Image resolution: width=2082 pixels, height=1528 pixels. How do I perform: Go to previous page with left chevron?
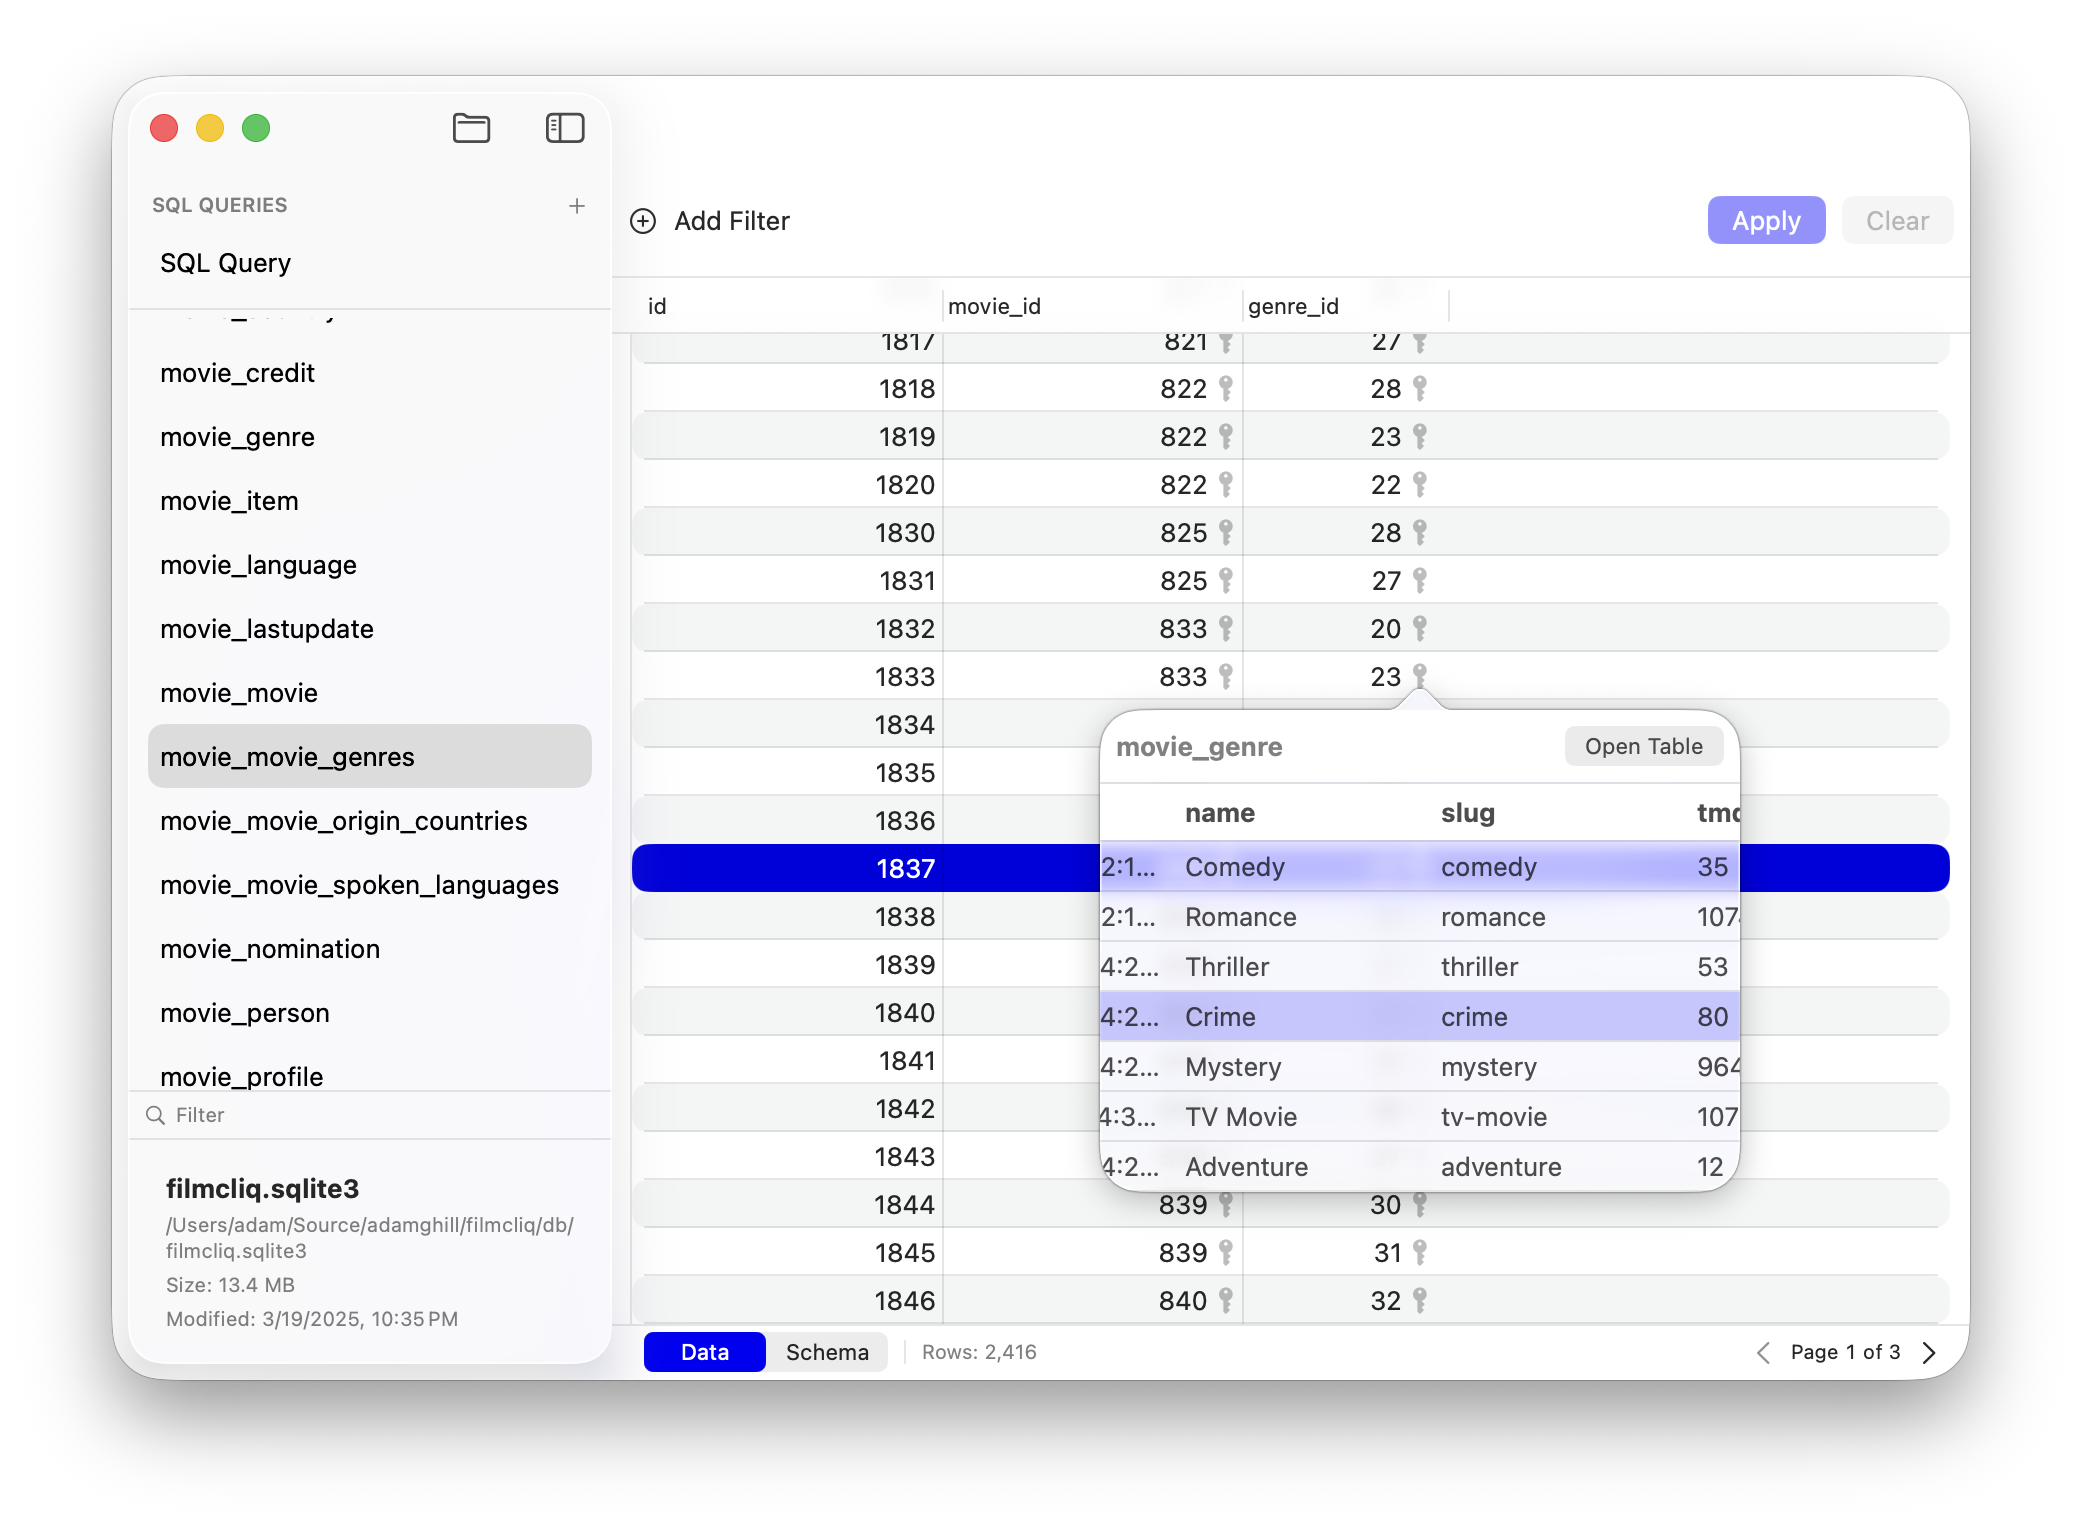[x=1763, y=1353]
